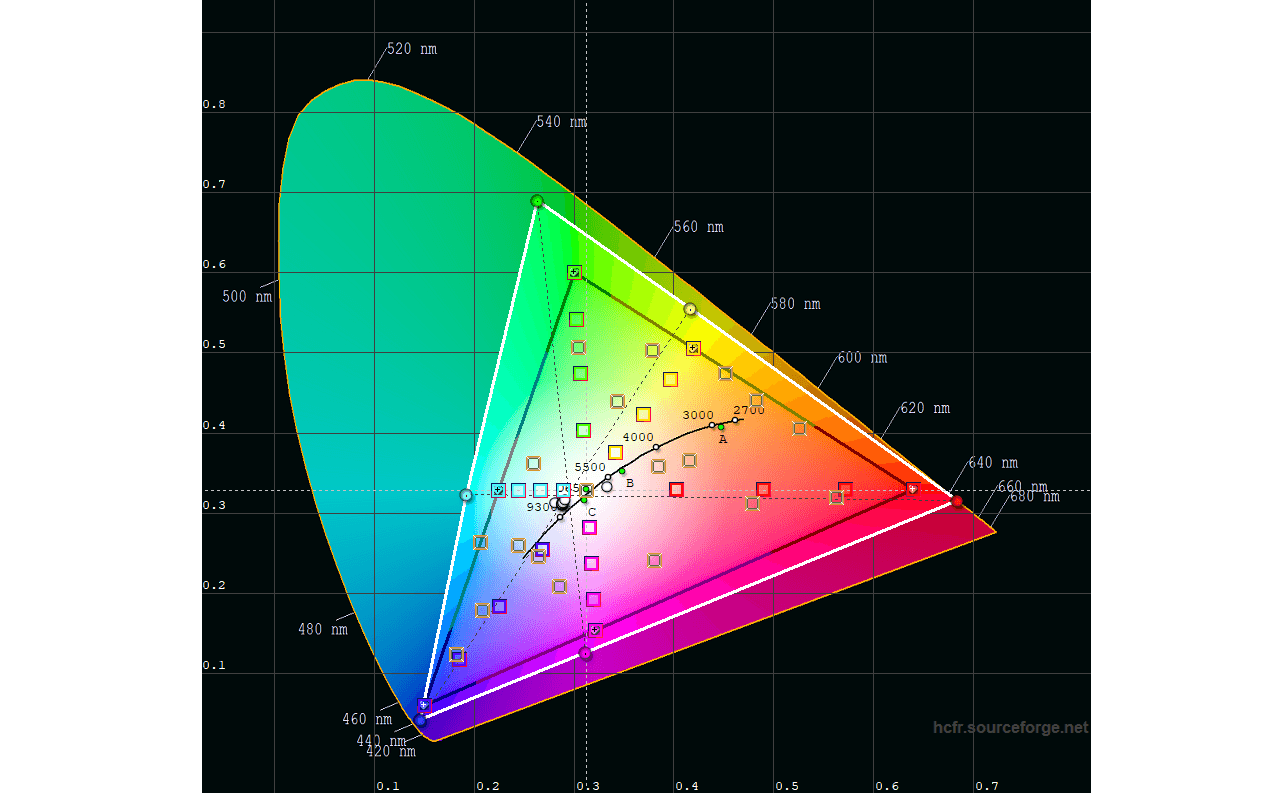Open the hcfr.sourceforge.net watermark link
Image resolution: width=1280 pixels, height=795 pixels.
coord(1010,728)
